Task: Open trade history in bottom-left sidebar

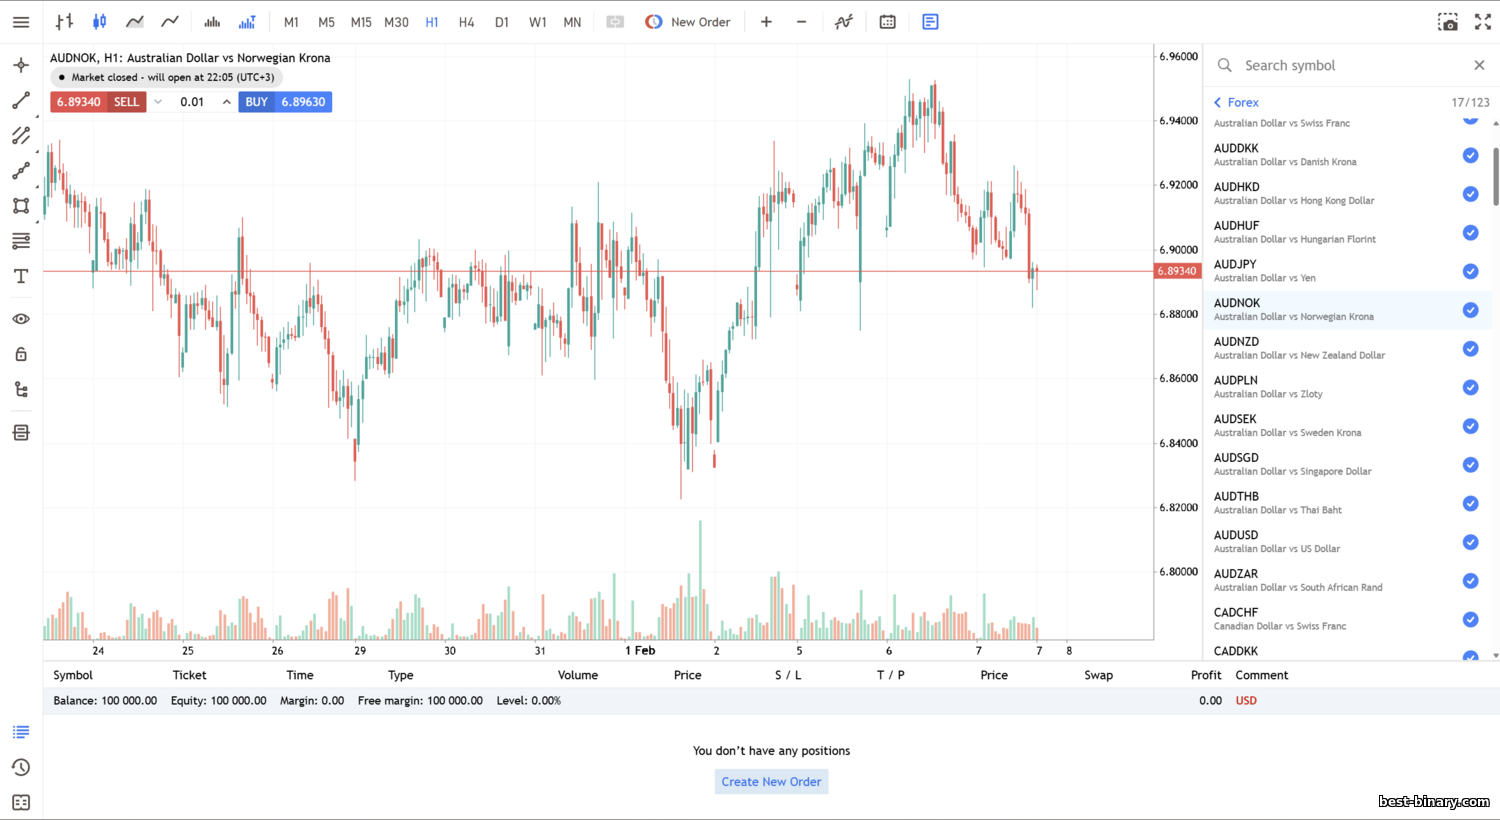Action: click(x=21, y=767)
